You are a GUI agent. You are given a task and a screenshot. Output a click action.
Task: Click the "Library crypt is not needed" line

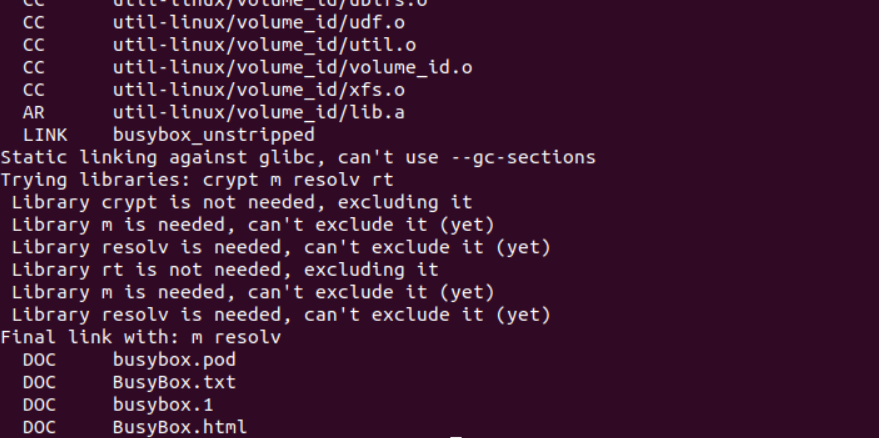click(242, 202)
